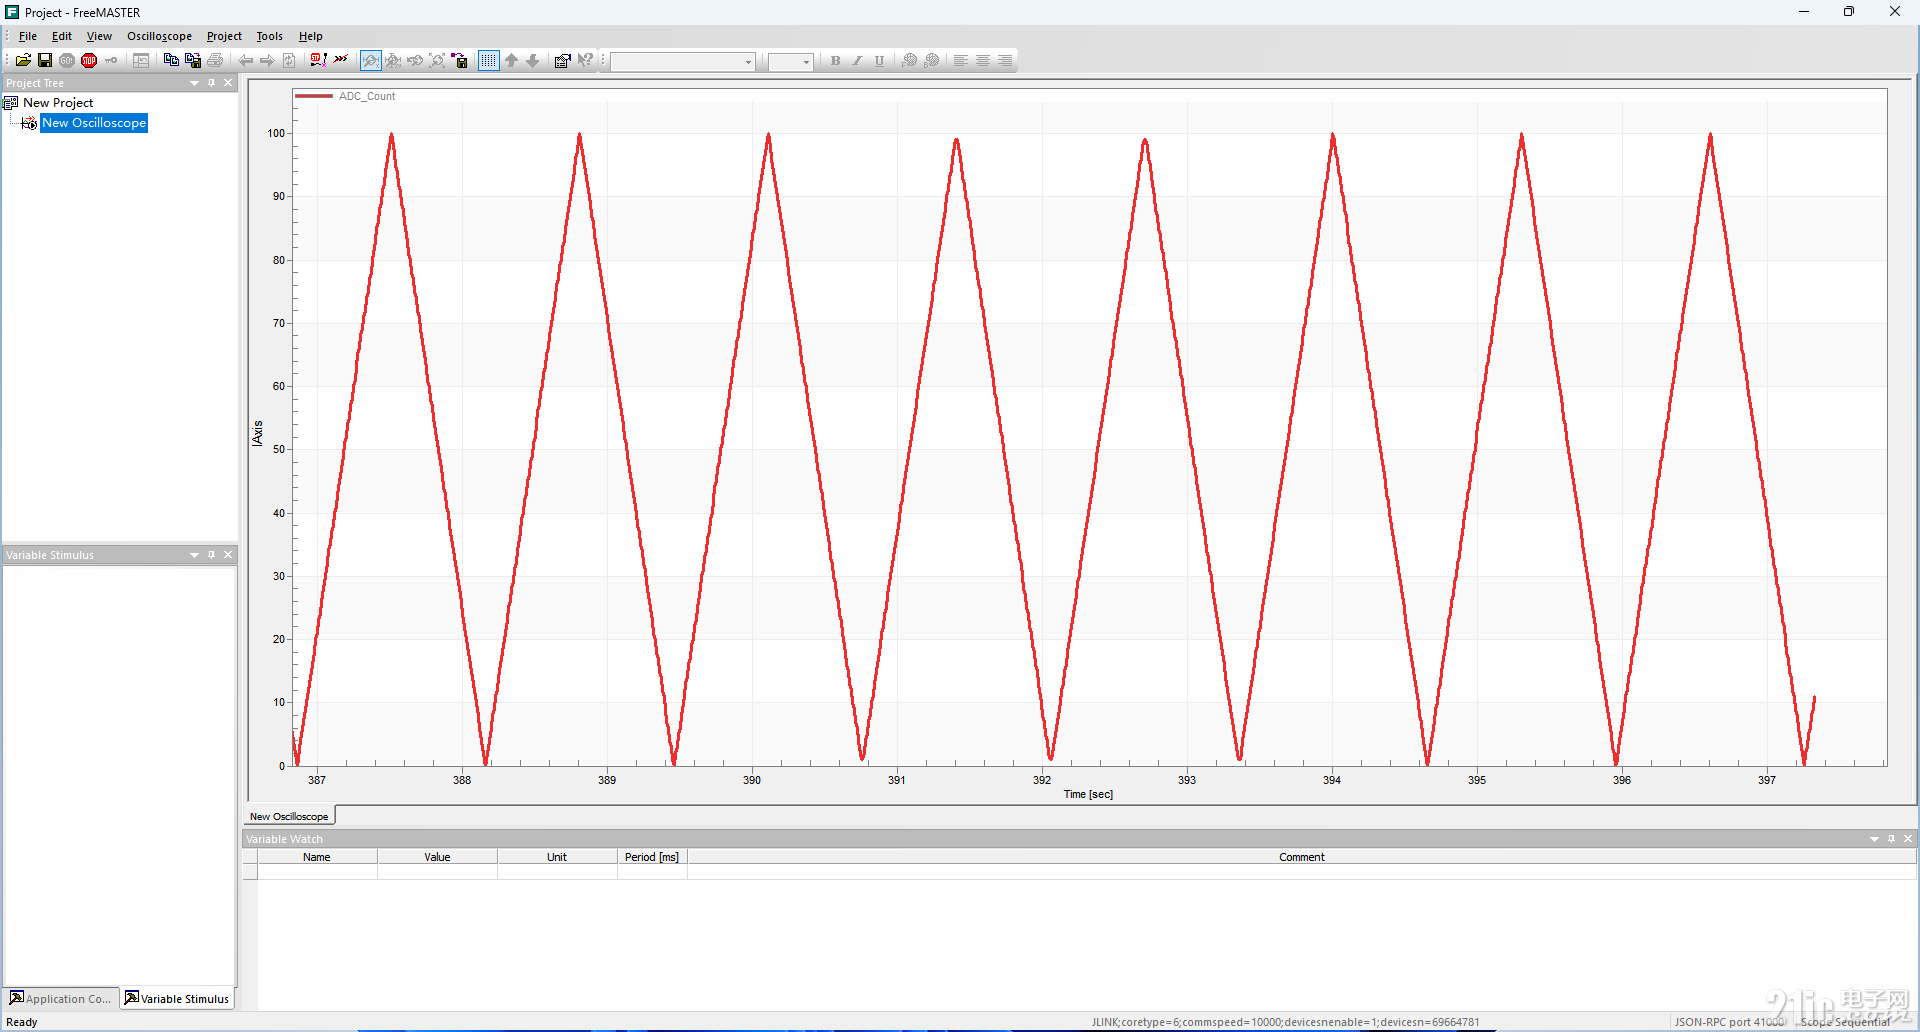The width and height of the screenshot is (1920, 1032).
Task: Open the Project Tree panel dropdown arrow
Action: 194,83
